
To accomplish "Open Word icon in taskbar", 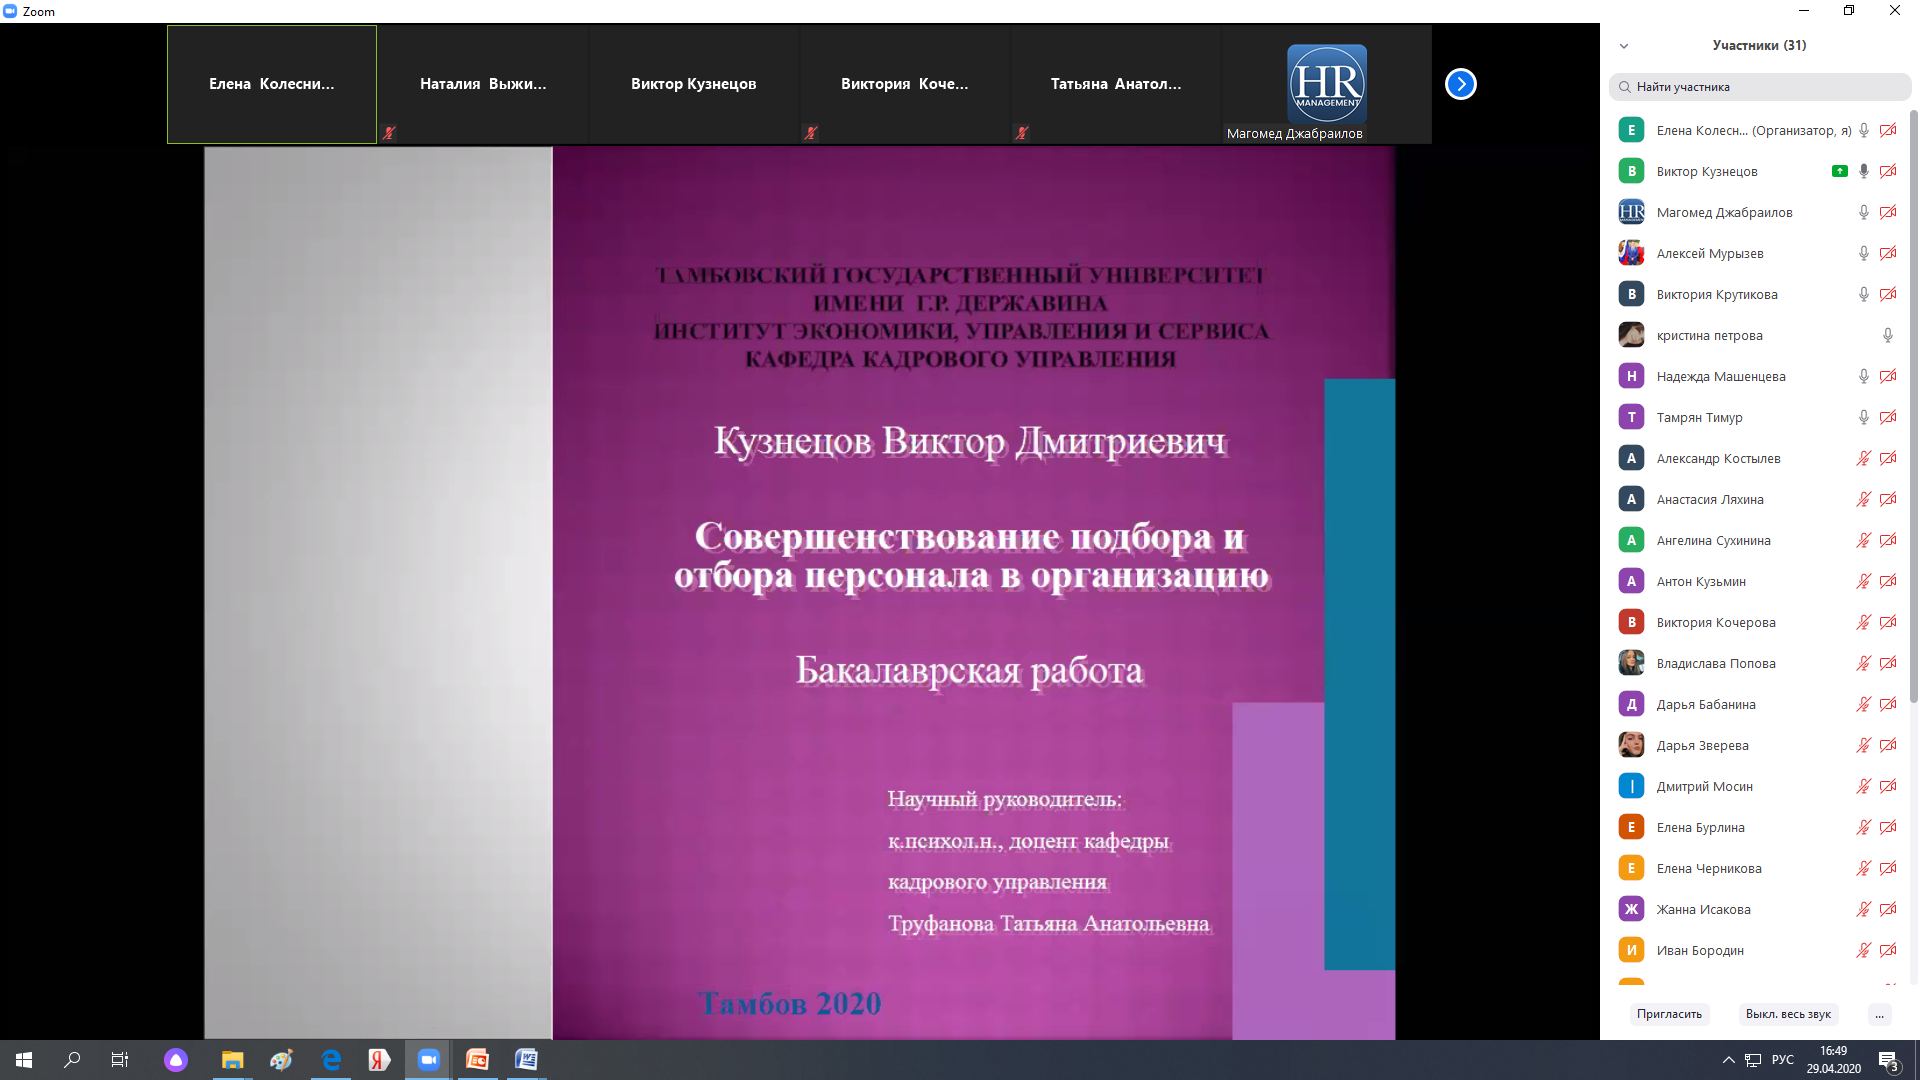I will point(526,1060).
